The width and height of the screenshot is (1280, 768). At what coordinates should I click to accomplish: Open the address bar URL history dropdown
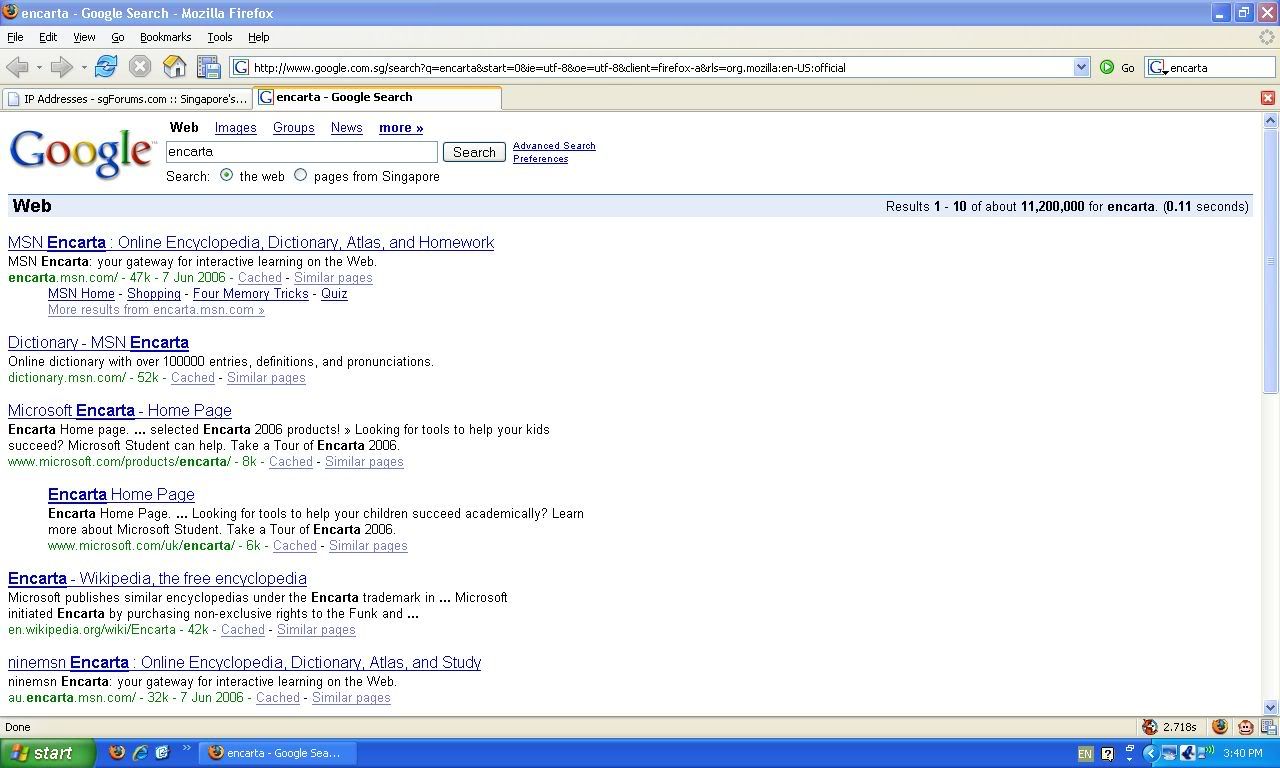coord(1081,67)
